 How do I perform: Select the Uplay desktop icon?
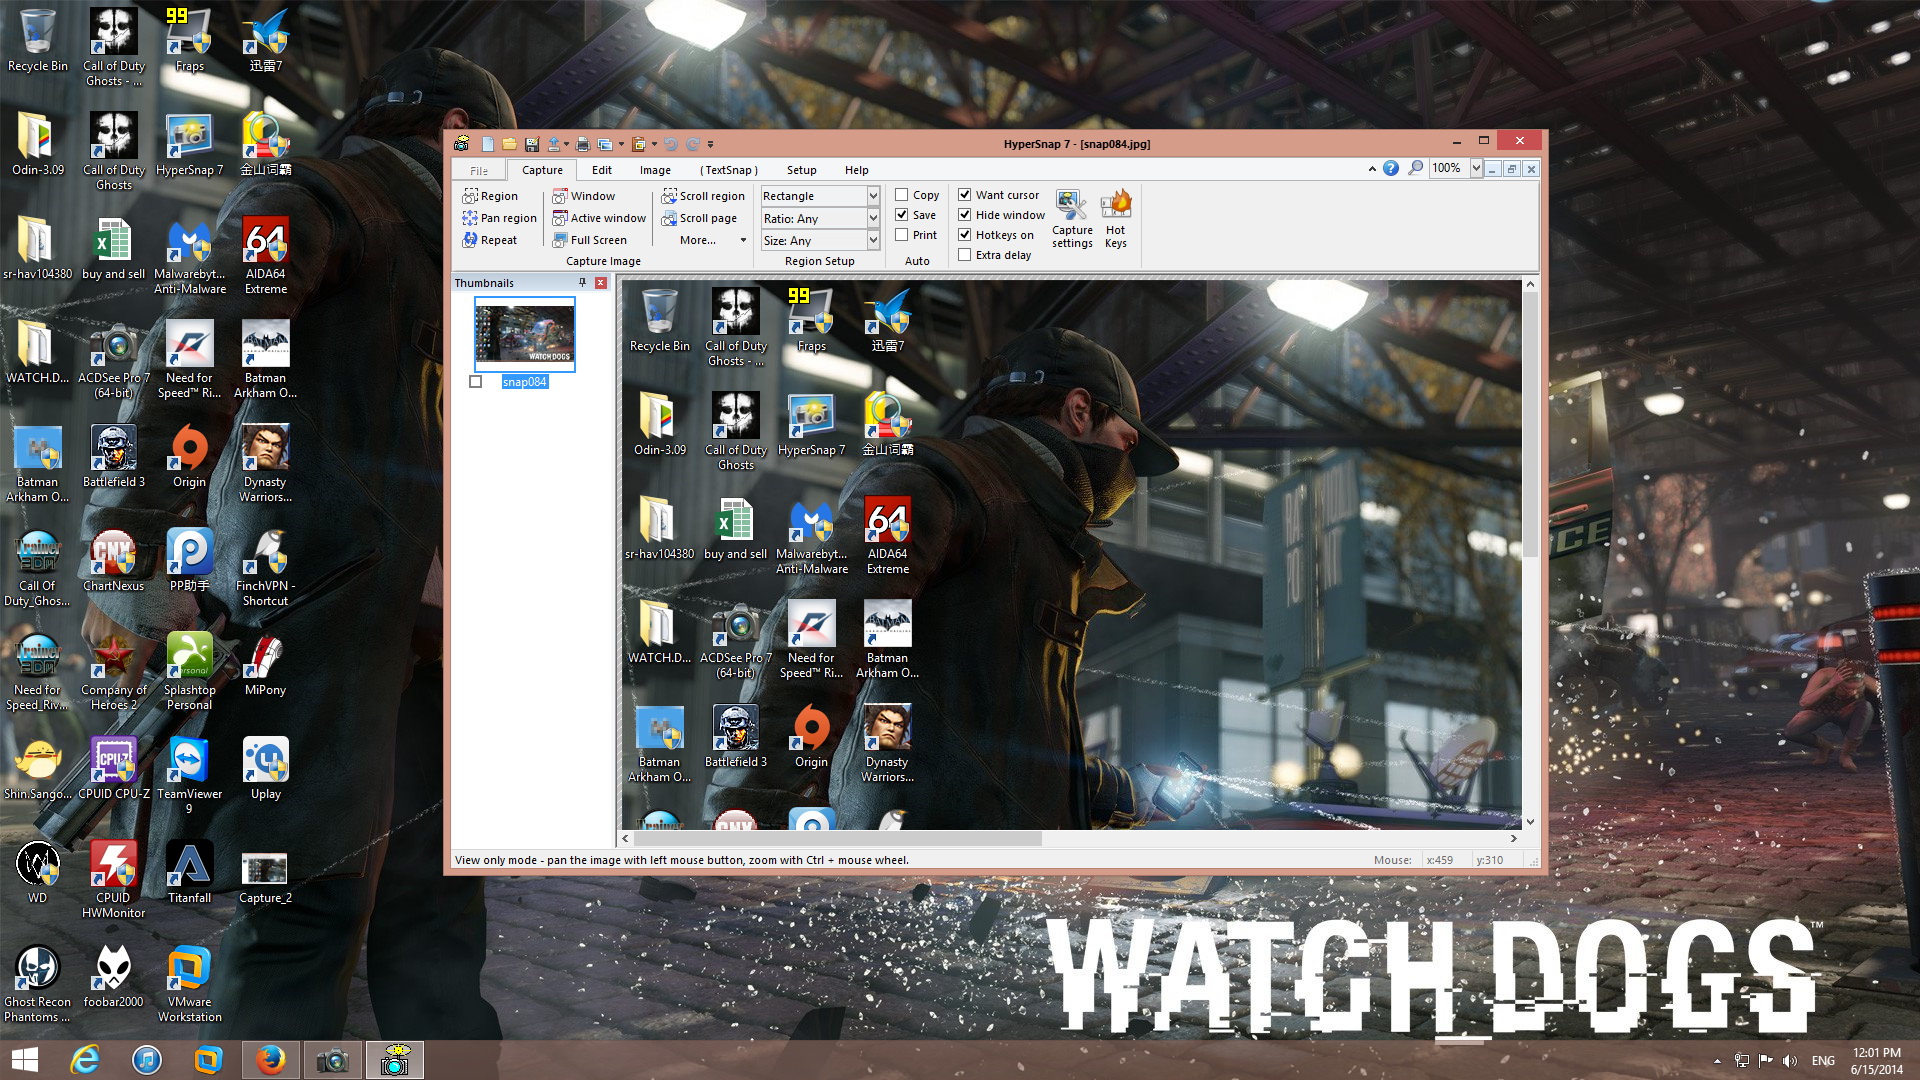coord(265,769)
